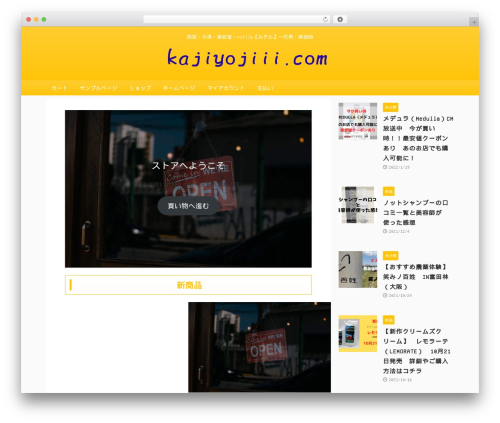This screenshot has height=423, width=500.
Task: Open 【新作クリームズクリーム】レモラーテ article title
Action: point(416,351)
